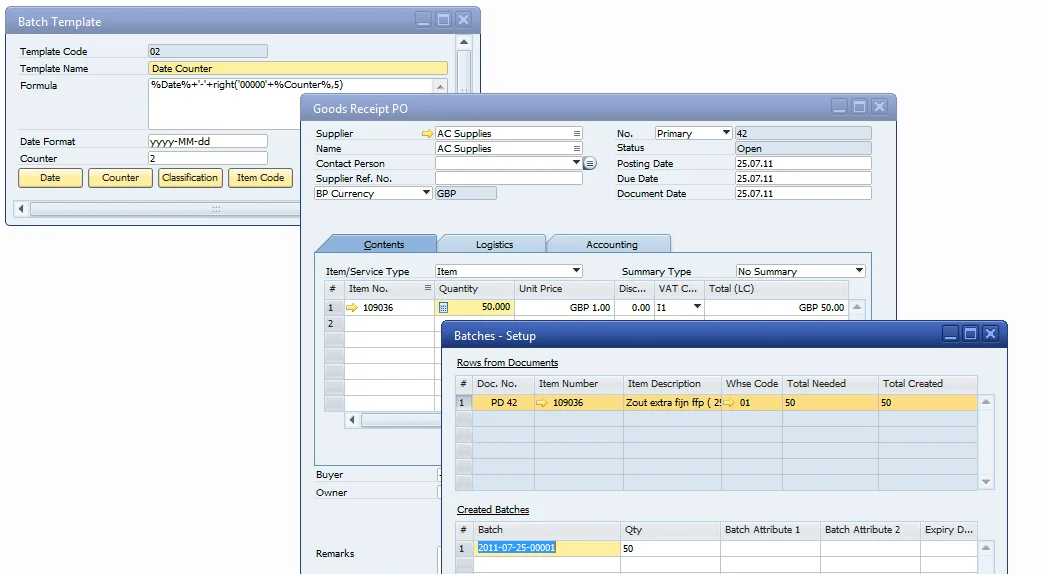
Task: Open the BP Currency dropdown
Action: pyautogui.click(x=426, y=192)
